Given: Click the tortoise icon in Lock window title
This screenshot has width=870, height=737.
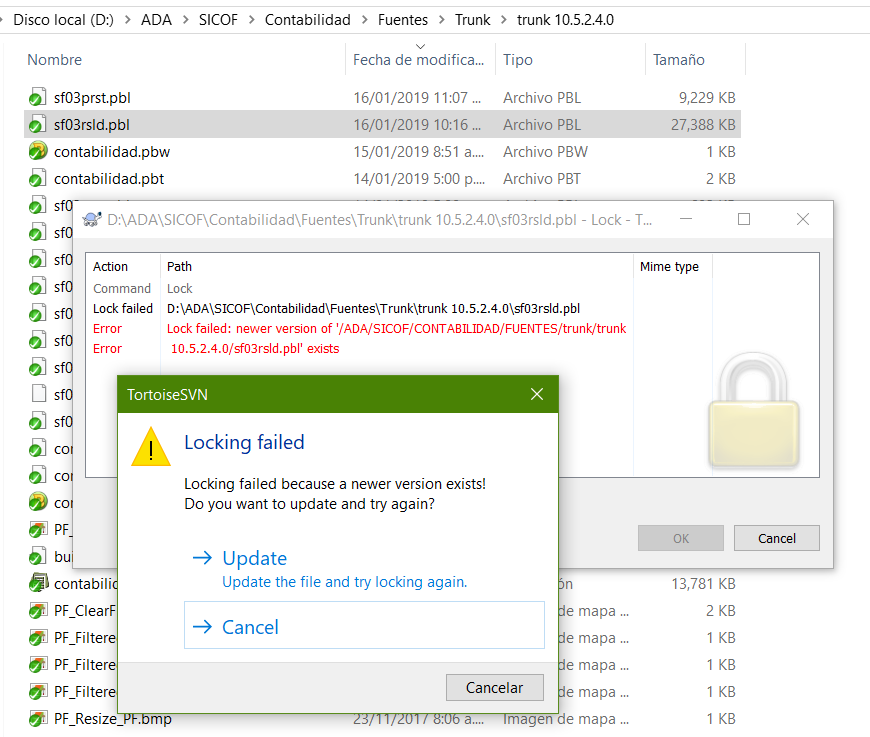Looking at the screenshot, I should click(x=92, y=220).
